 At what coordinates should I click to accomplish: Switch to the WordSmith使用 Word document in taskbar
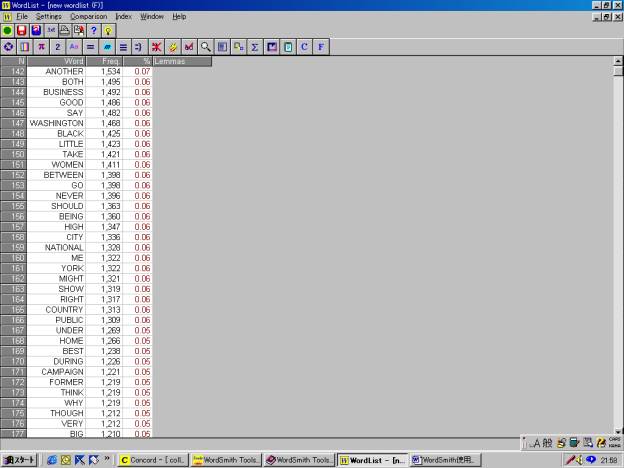446,460
